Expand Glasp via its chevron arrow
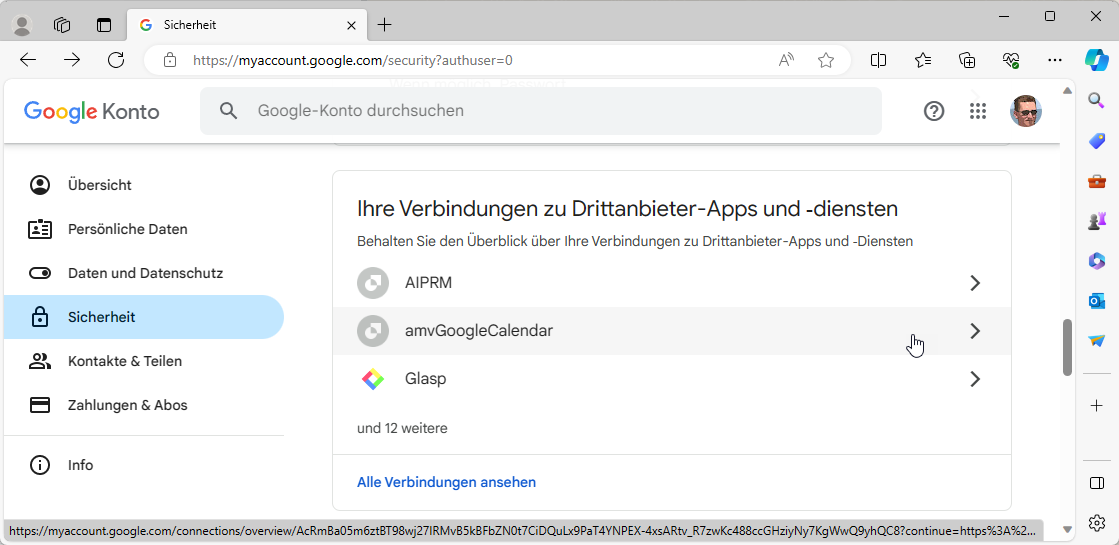Viewport: 1119px width, 545px height. [975, 379]
